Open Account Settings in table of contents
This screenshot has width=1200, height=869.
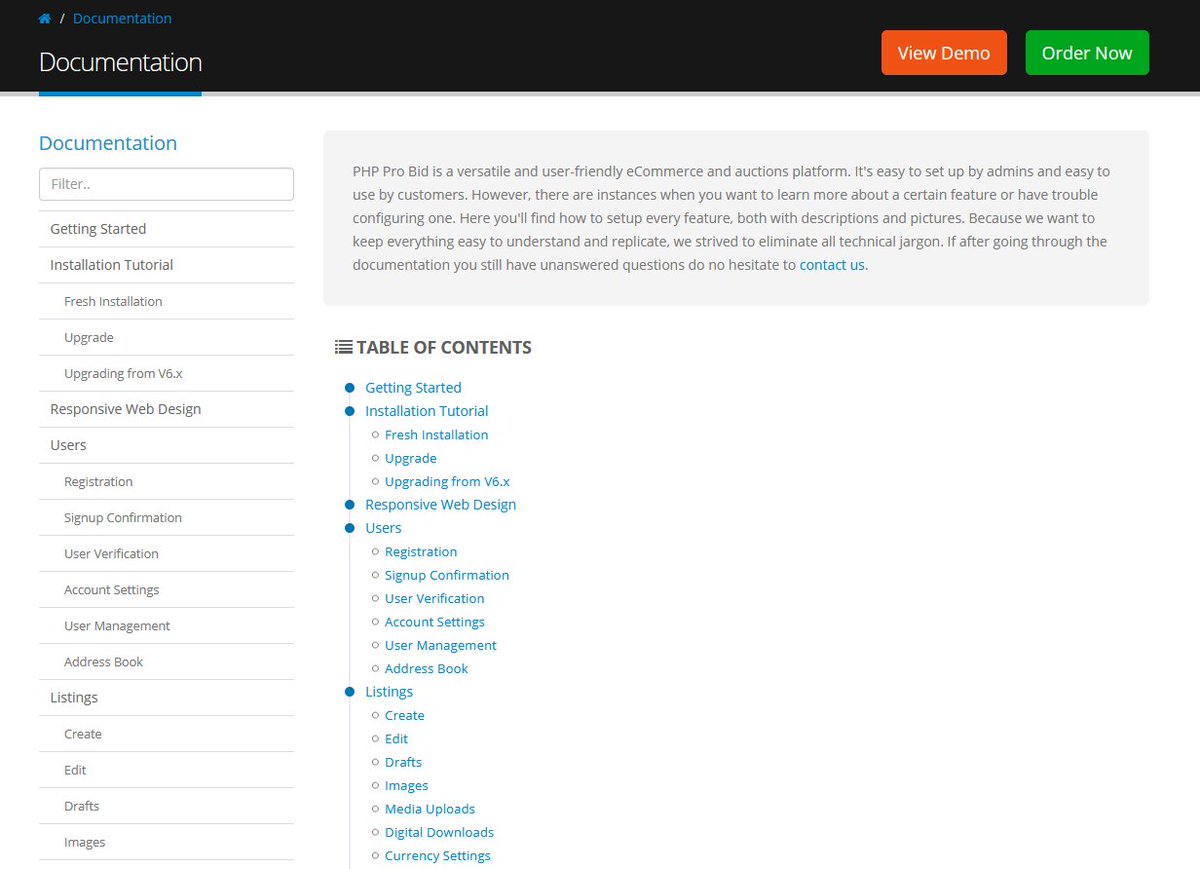click(434, 622)
